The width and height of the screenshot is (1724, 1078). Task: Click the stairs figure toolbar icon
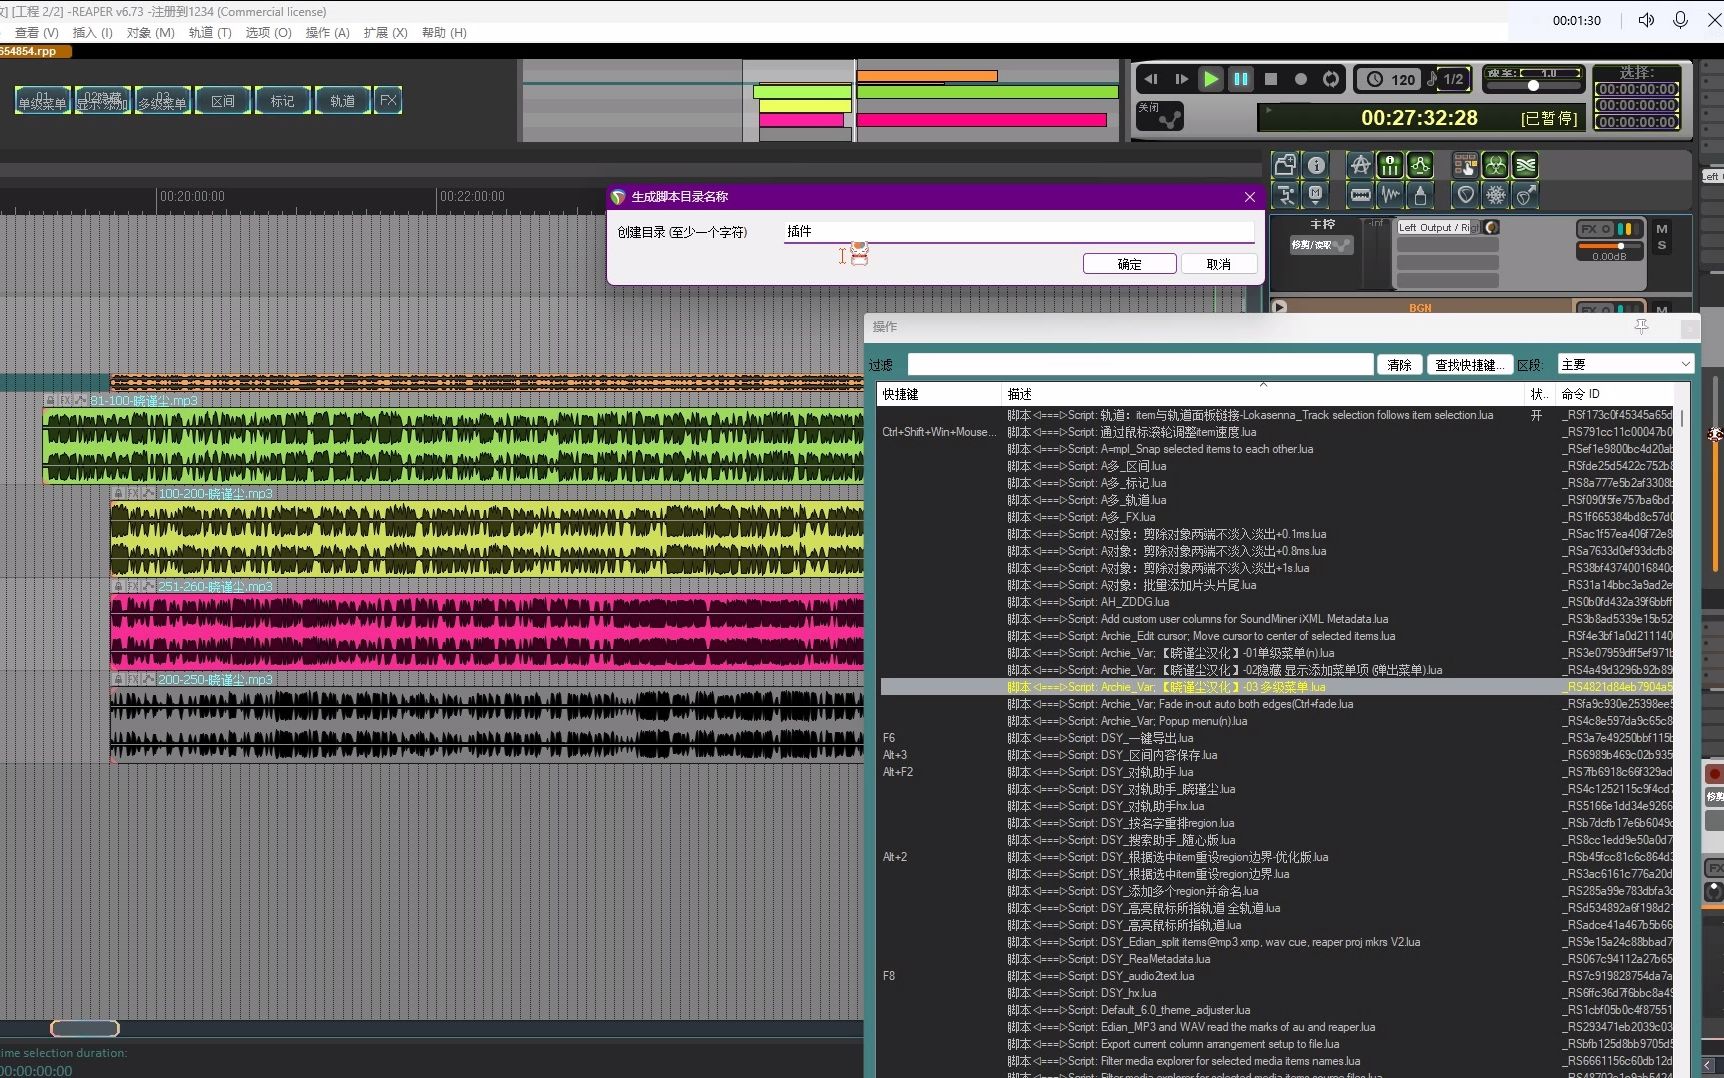pyautogui.click(x=1286, y=194)
